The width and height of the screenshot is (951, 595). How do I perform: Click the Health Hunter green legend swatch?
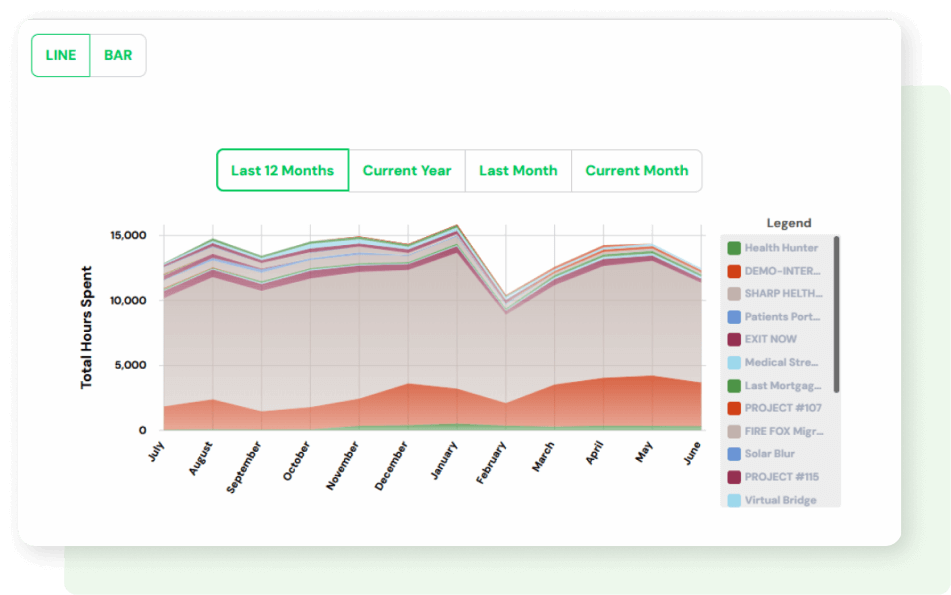[734, 248]
